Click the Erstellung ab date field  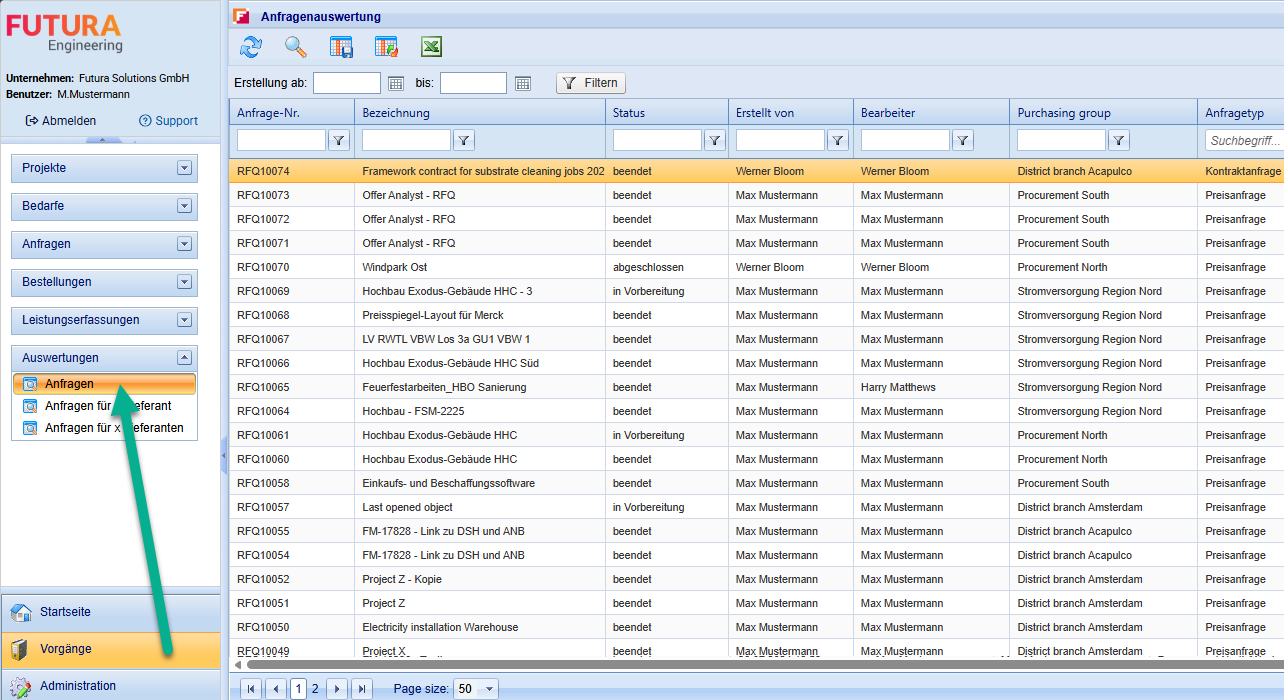click(x=347, y=83)
